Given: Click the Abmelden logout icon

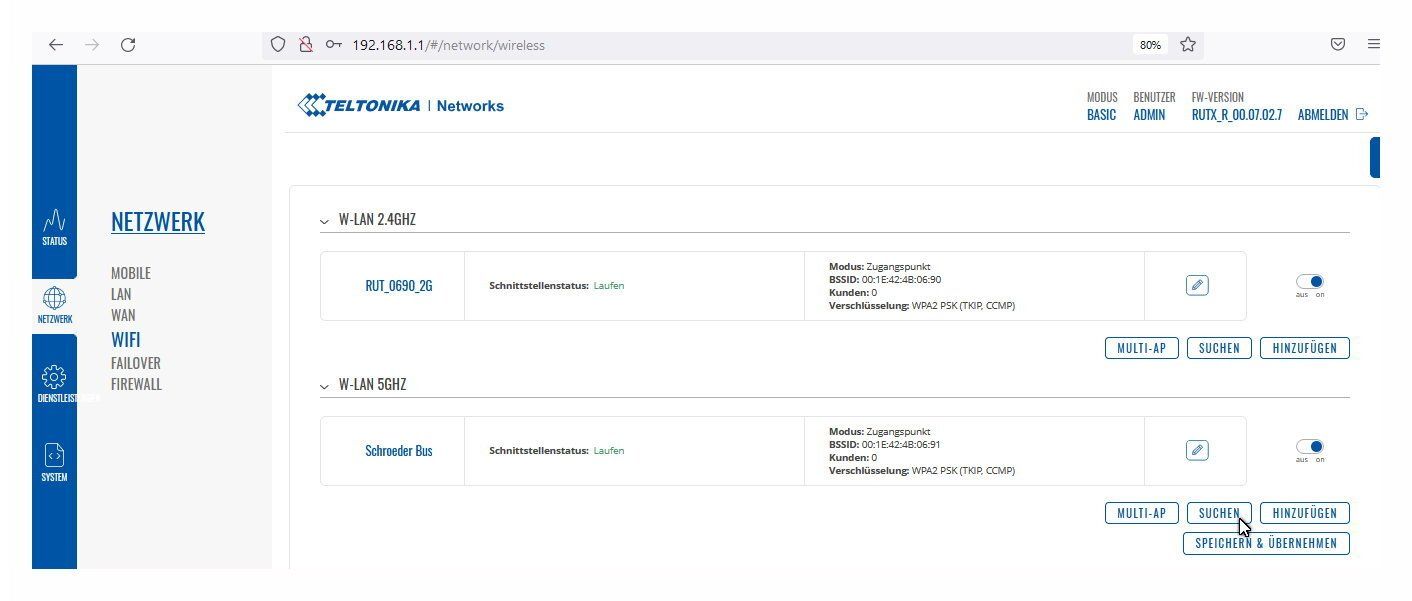Looking at the screenshot, I should pos(1361,115).
